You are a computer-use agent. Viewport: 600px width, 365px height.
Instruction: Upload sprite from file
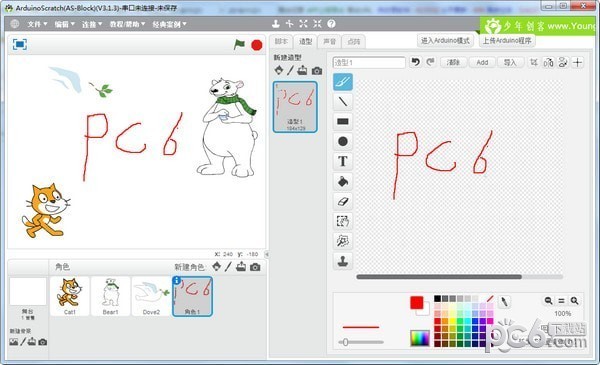click(241, 266)
